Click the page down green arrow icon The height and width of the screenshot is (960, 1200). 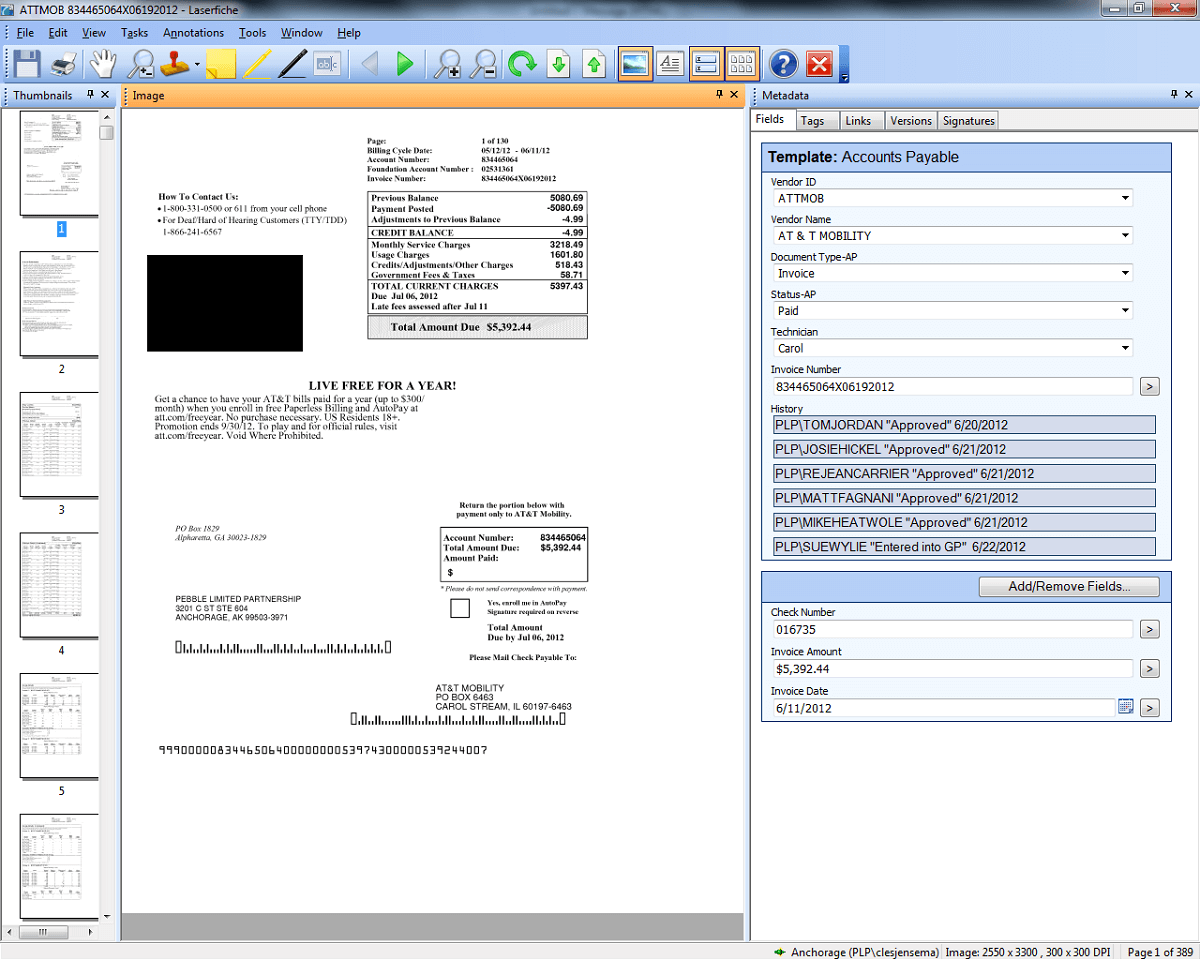point(559,64)
